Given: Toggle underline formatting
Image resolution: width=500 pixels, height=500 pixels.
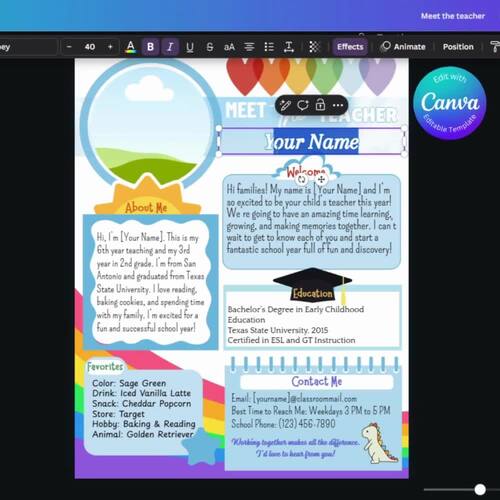Looking at the screenshot, I should [x=190, y=47].
